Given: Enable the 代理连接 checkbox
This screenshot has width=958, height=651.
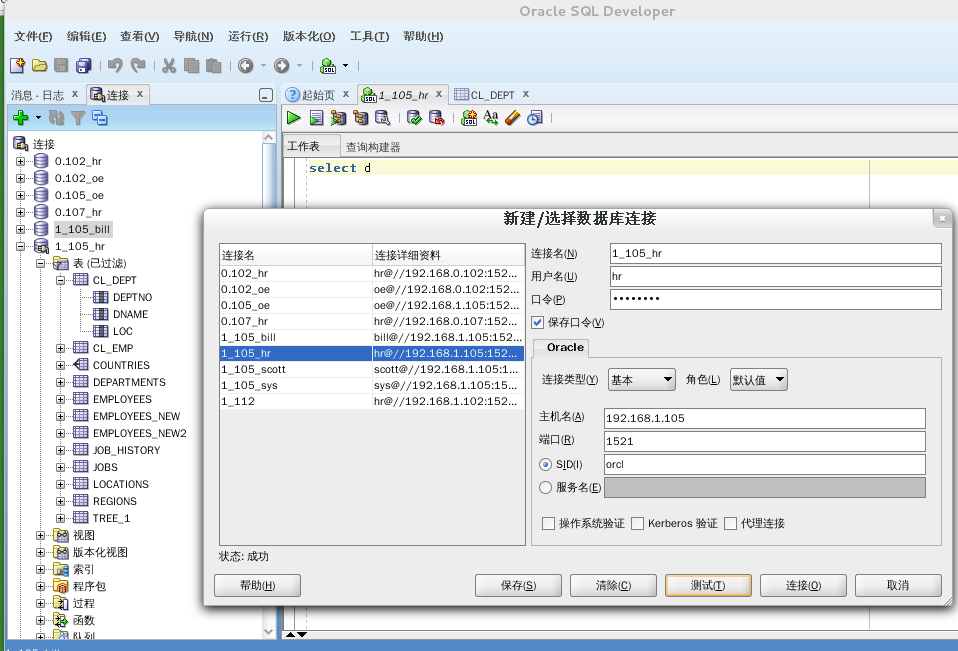Looking at the screenshot, I should tap(730, 523).
